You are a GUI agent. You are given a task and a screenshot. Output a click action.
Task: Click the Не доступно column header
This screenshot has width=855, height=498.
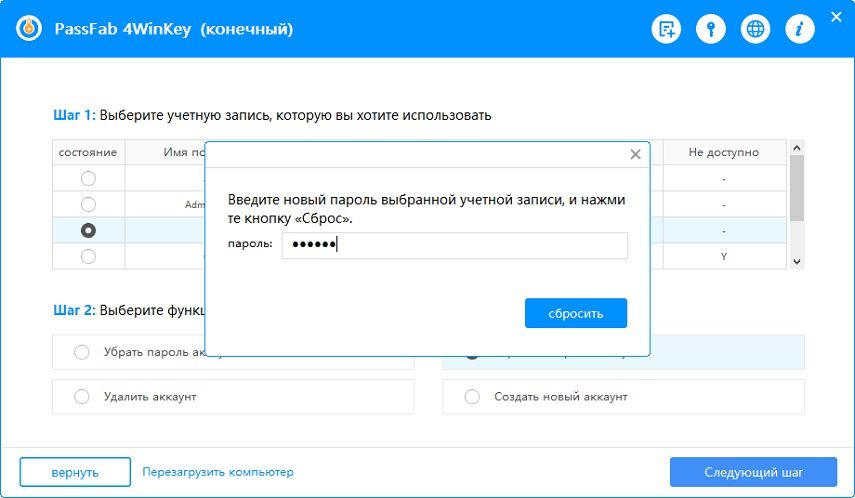click(724, 152)
